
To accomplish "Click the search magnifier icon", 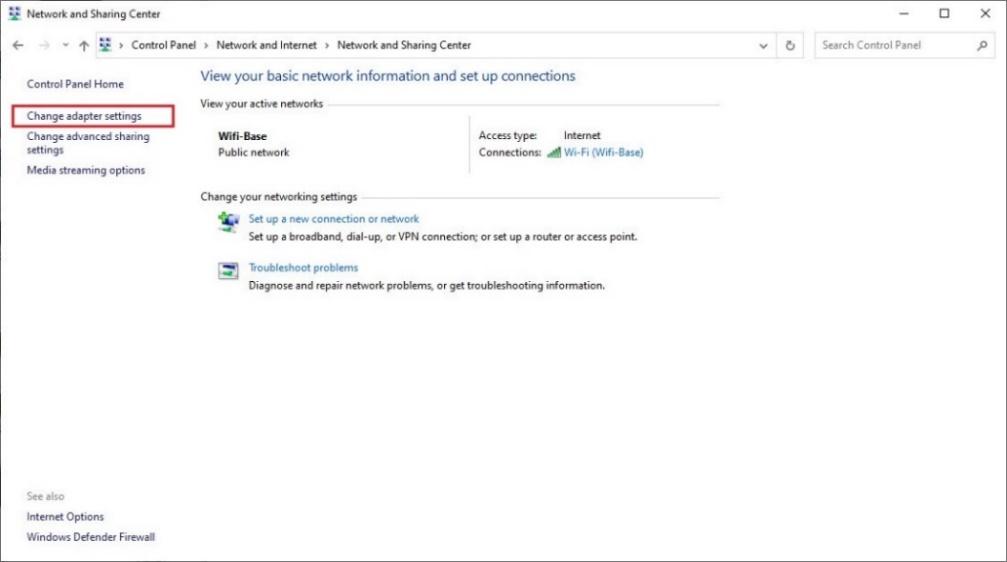I will pos(982,45).
